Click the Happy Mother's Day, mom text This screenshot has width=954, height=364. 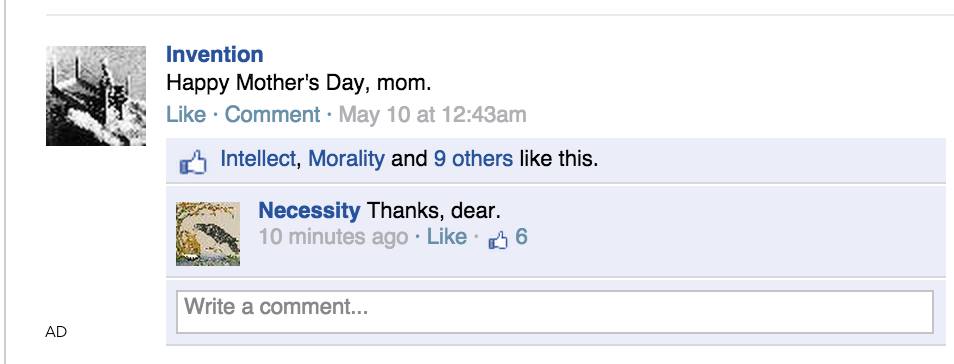pyautogui.click(x=299, y=83)
